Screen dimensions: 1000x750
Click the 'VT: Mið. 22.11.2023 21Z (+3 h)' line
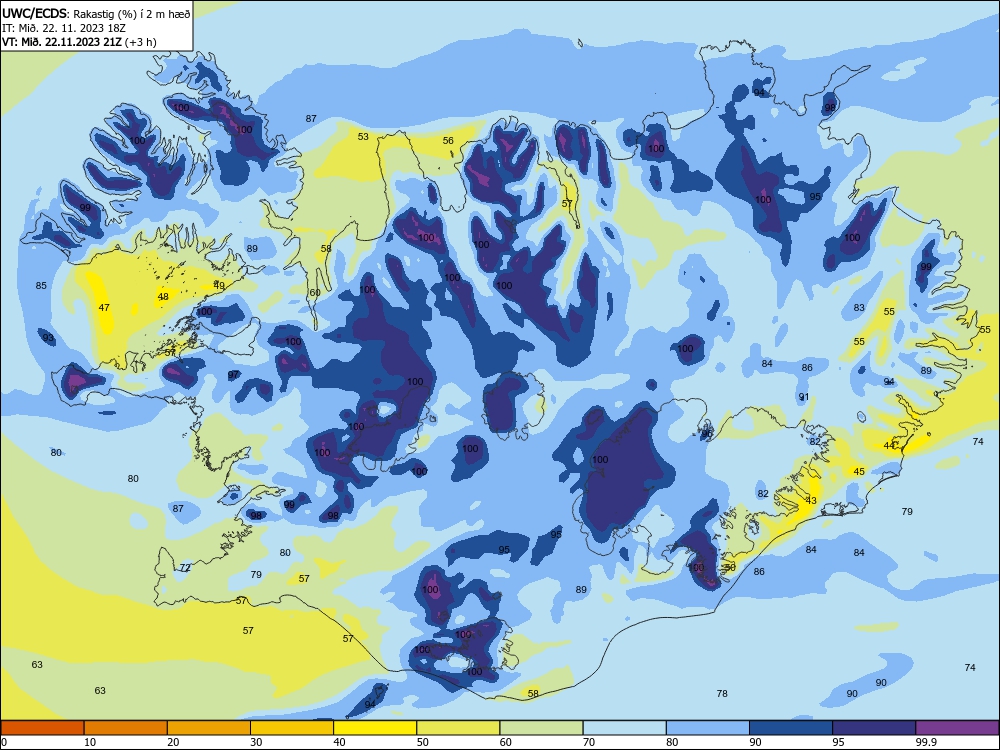coord(79,42)
